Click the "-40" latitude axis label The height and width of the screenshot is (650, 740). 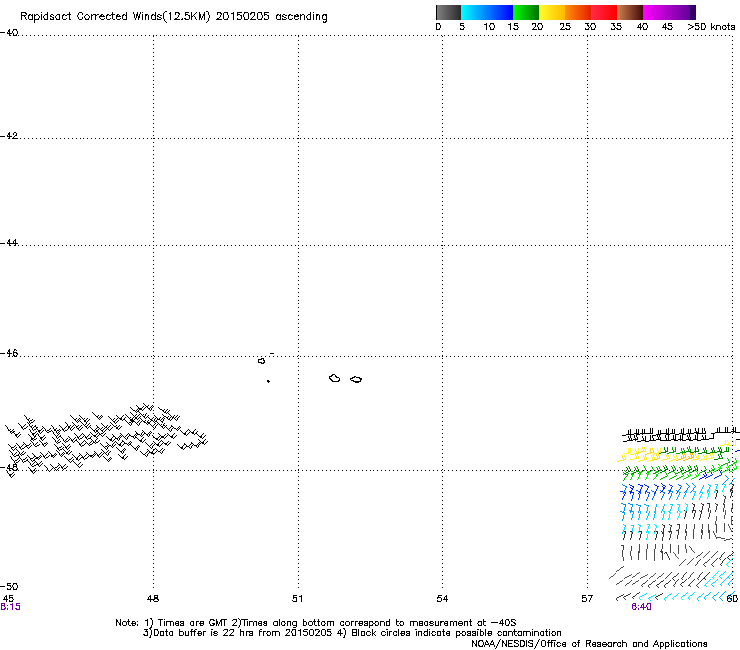9,33
